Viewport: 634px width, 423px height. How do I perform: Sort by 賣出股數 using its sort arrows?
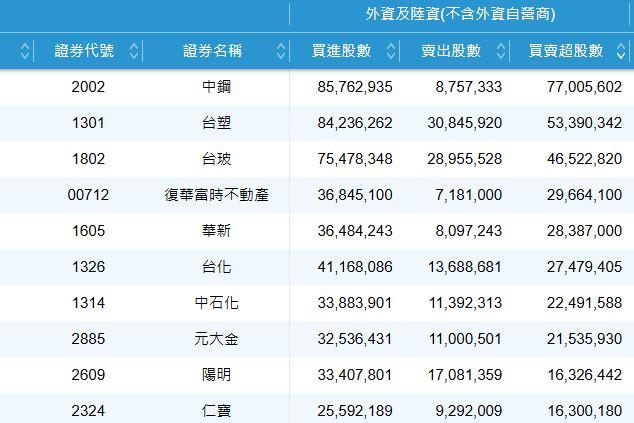coord(501,51)
